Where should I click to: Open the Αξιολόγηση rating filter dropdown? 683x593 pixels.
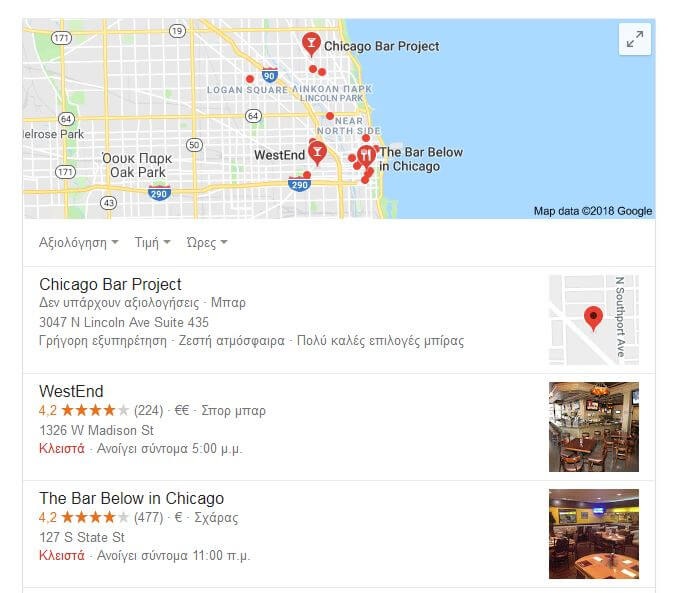coord(78,242)
